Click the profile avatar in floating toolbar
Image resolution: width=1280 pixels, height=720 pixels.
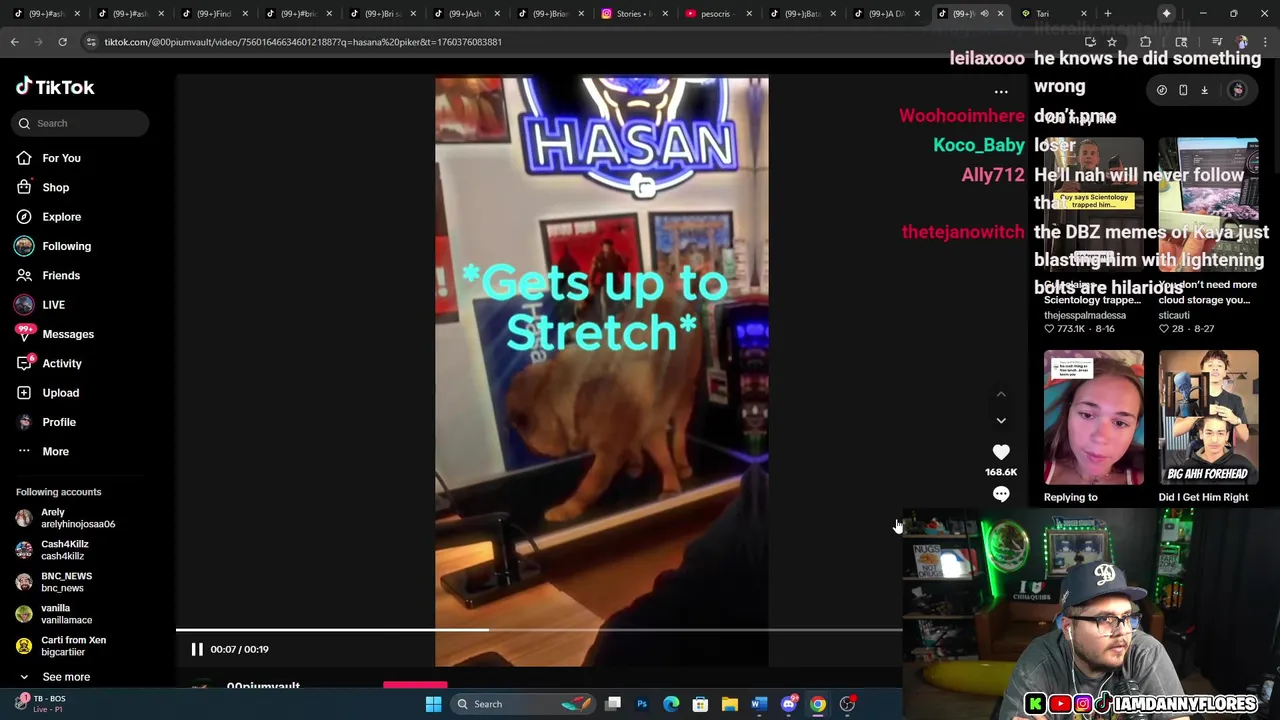point(1238,90)
